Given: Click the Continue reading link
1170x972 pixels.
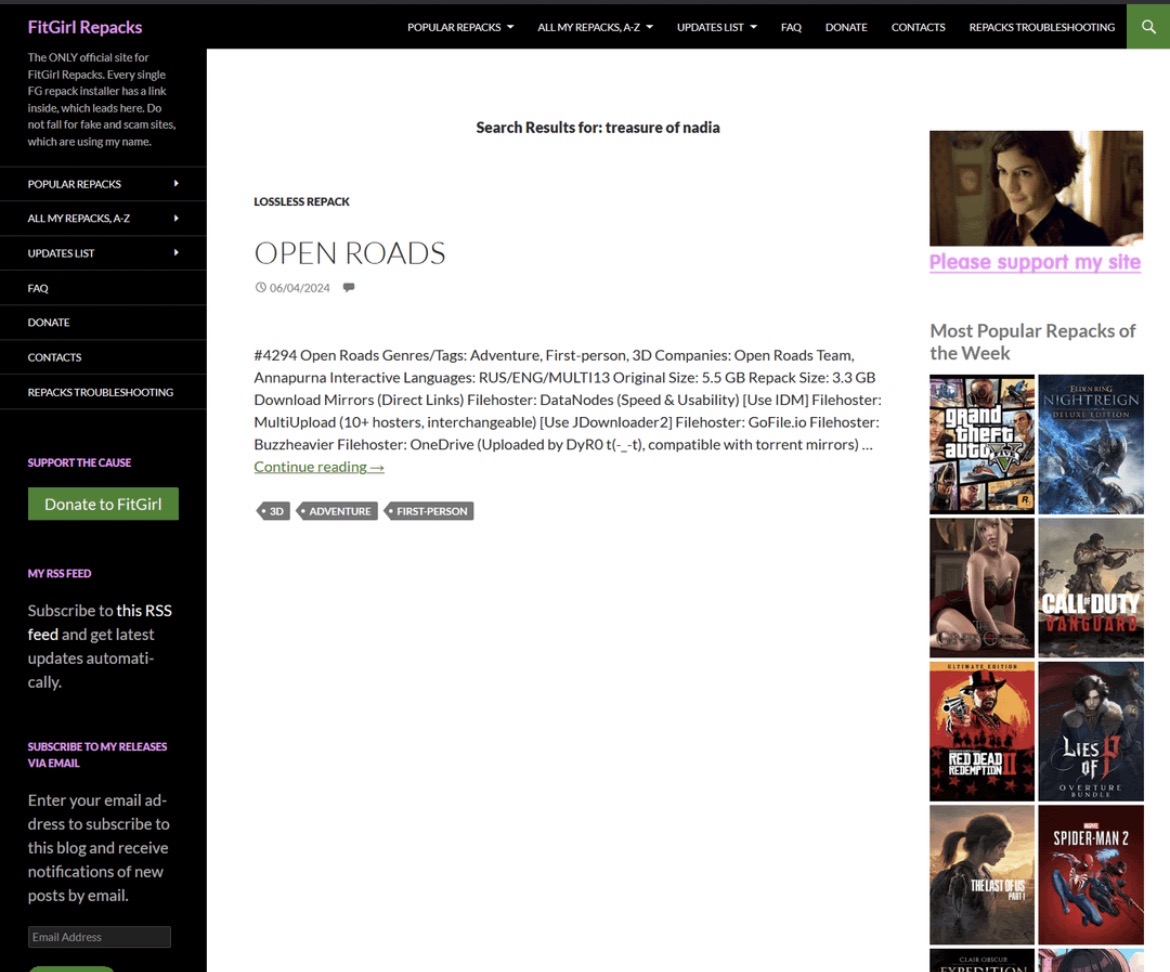Looking at the screenshot, I should pyautogui.click(x=319, y=467).
